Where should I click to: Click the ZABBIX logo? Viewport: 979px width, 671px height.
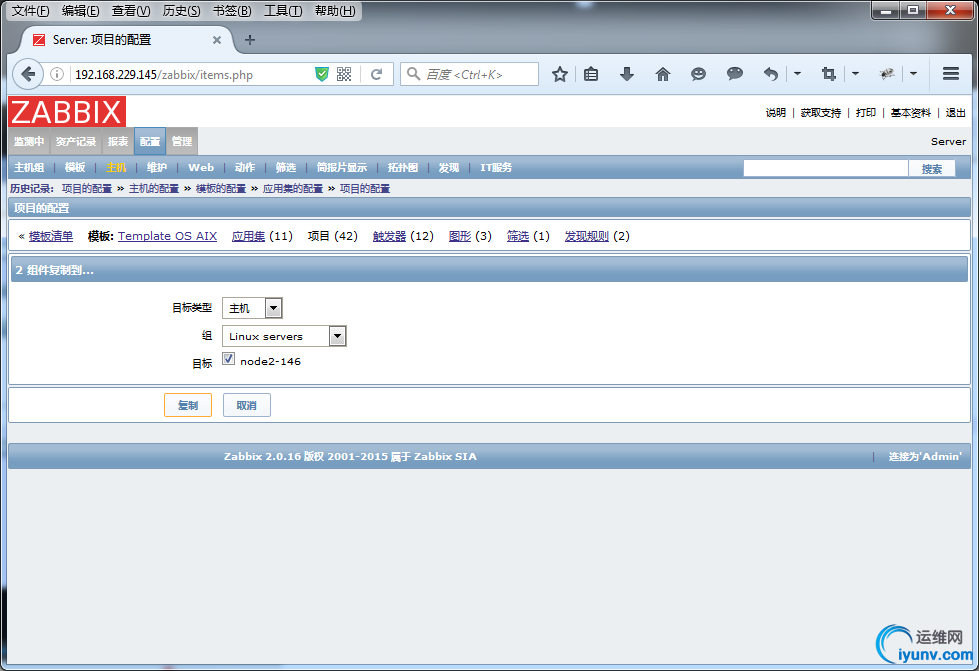click(67, 112)
